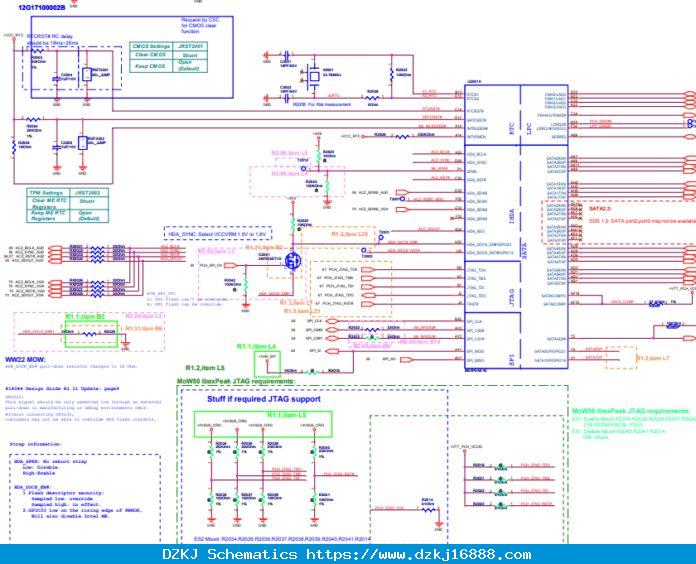Select the JRST2001 jumper symbol in CMOS box
The image size is (696, 564).
[87, 74]
